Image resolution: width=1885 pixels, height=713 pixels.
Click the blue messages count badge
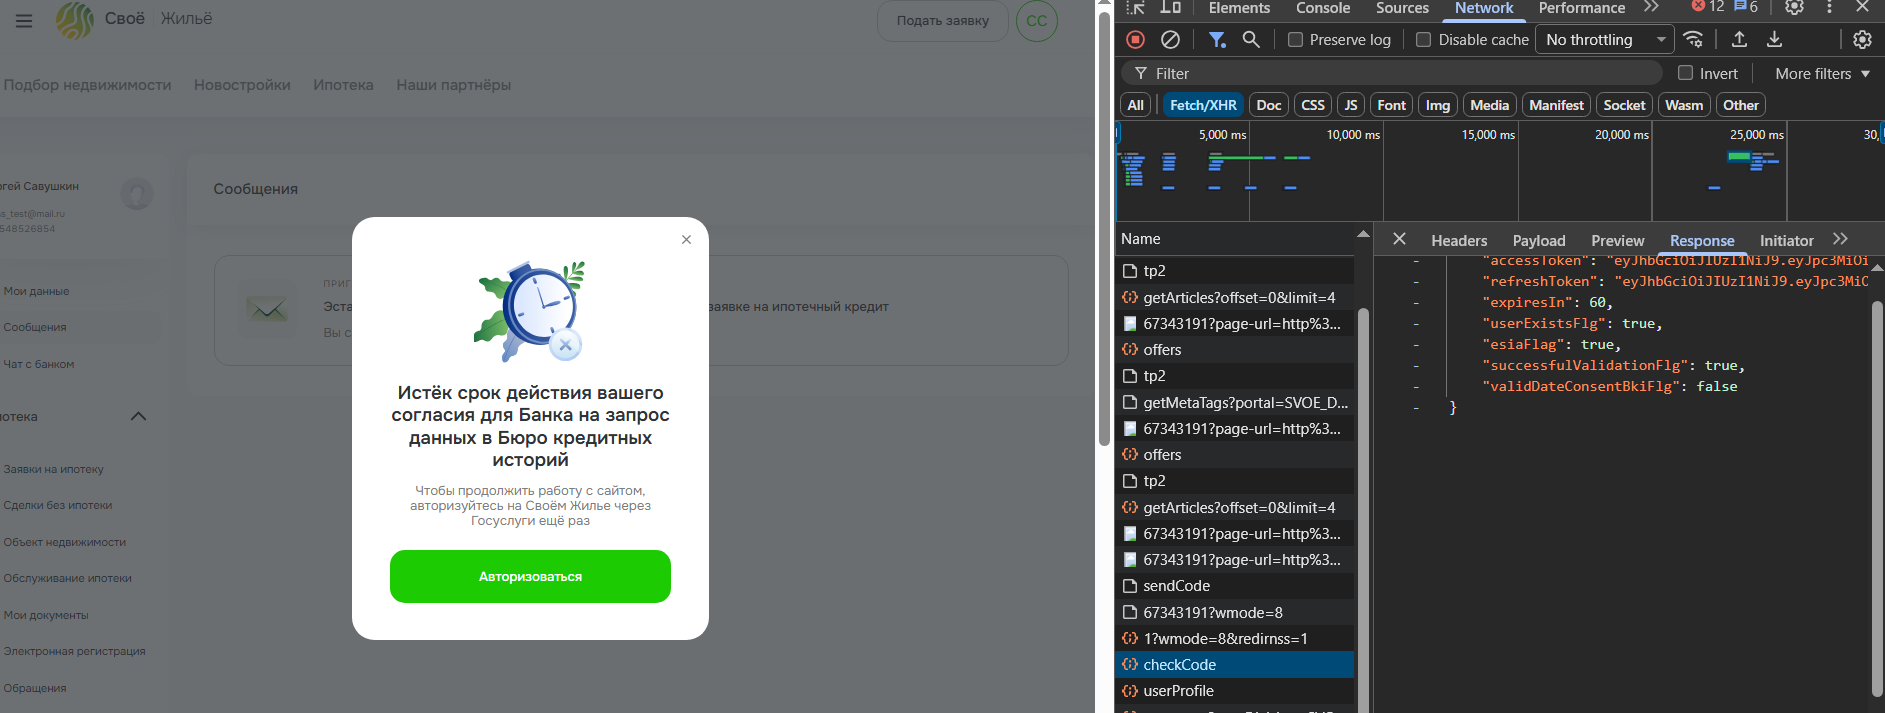1746,7
